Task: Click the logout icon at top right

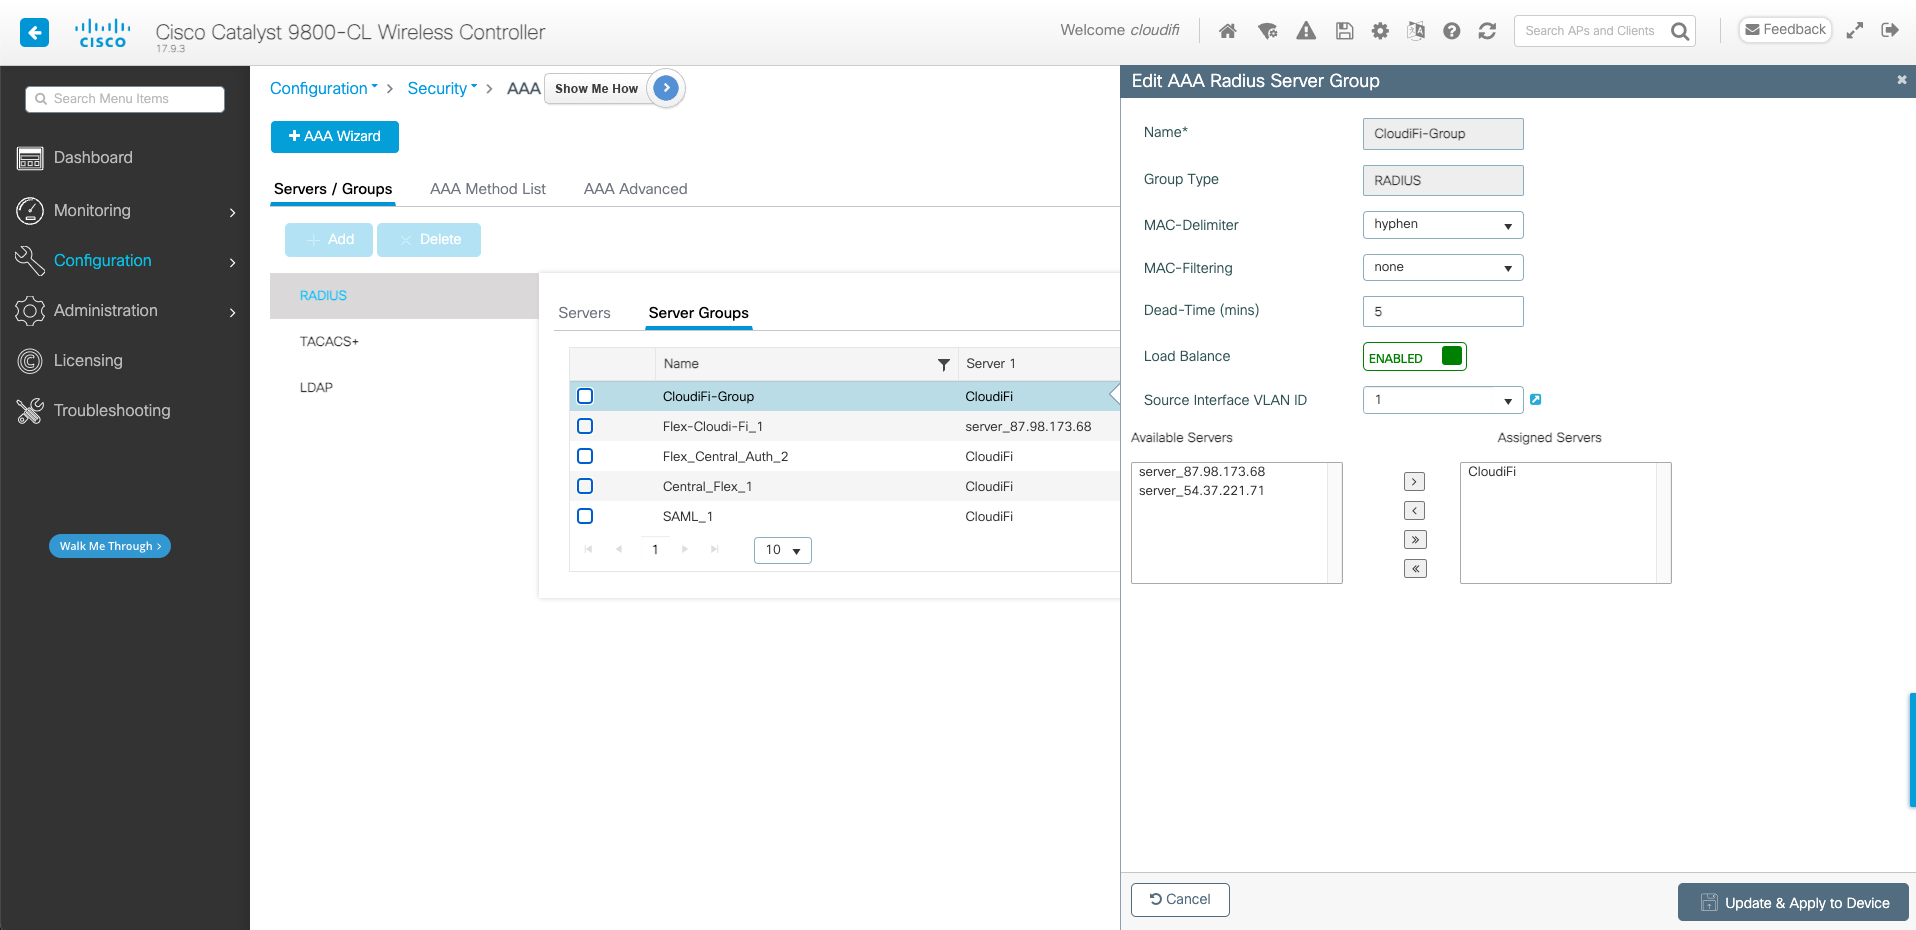Action: [1889, 30]
